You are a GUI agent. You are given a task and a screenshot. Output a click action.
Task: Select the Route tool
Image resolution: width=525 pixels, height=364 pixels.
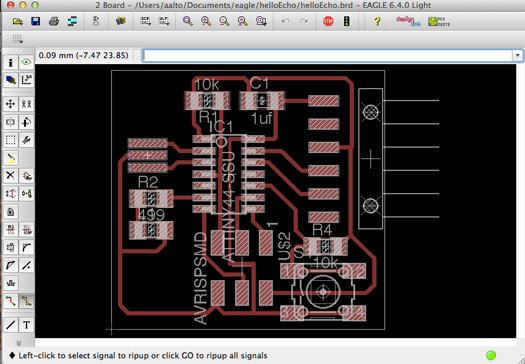click(x=10, y=301)
